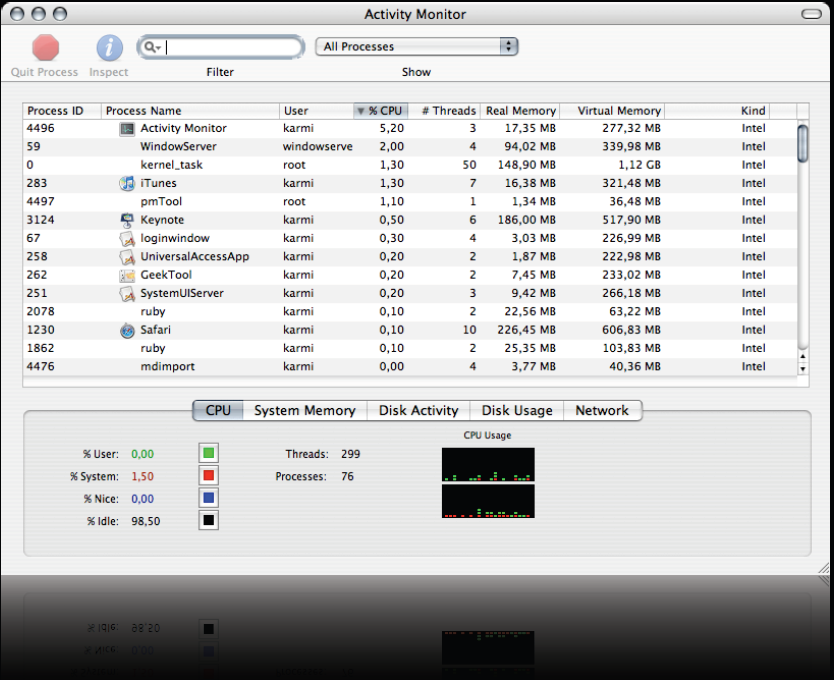Click the GeekTool process icon

[x=127, y=275]
